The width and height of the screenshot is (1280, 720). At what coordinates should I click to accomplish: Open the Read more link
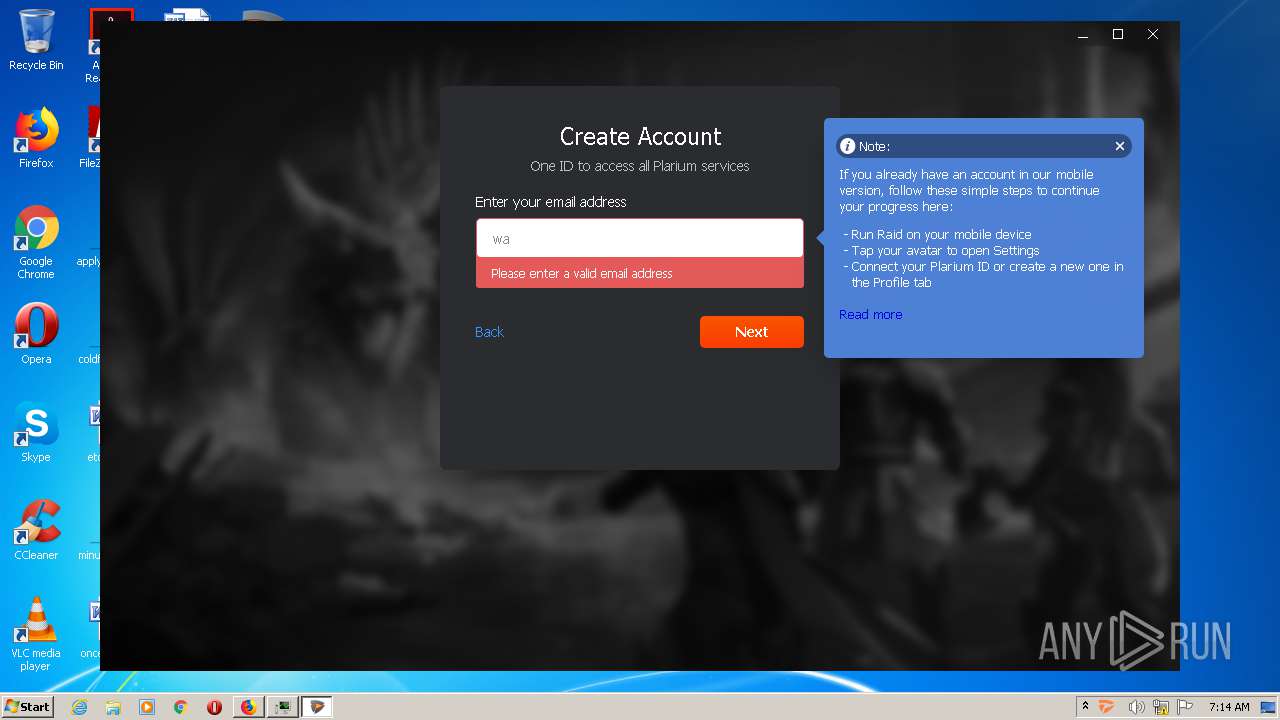coord(870,314)
